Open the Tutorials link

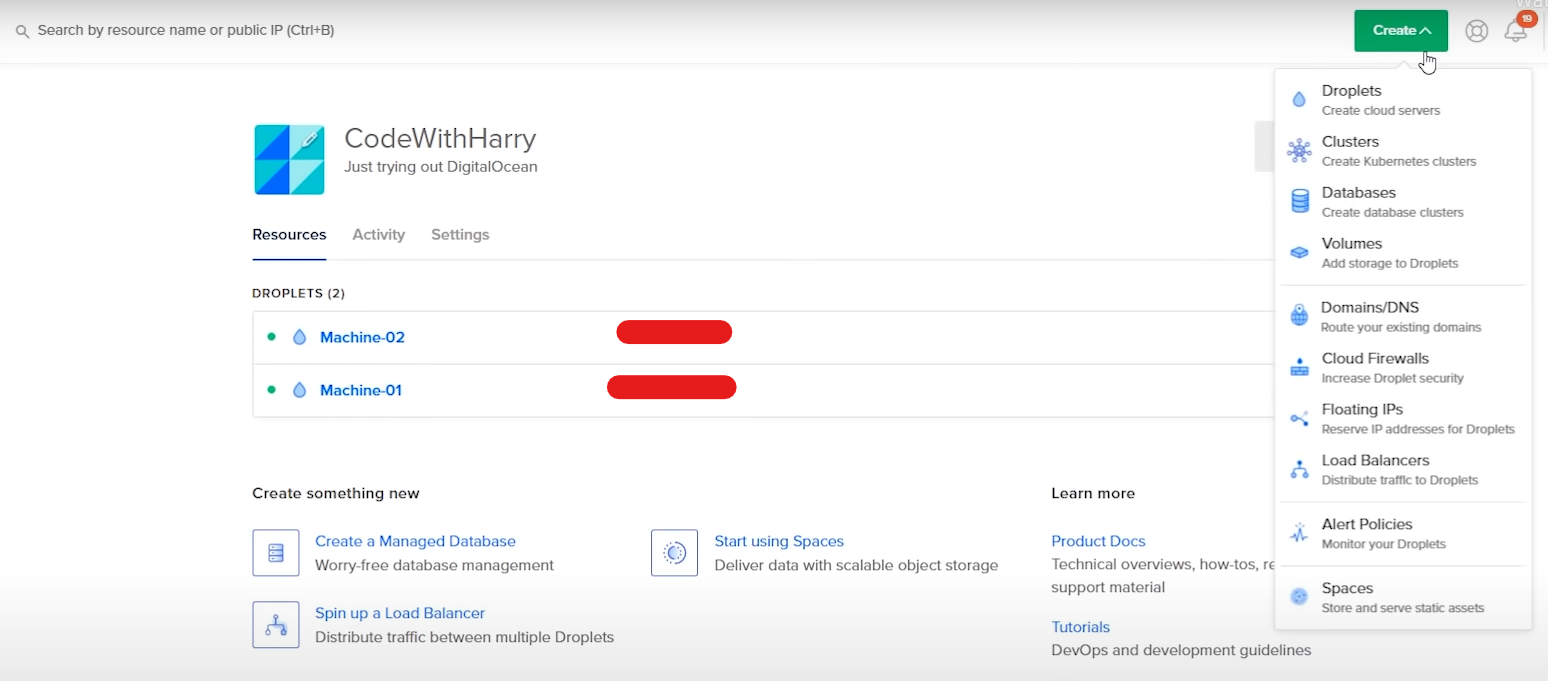point(1080,627)
